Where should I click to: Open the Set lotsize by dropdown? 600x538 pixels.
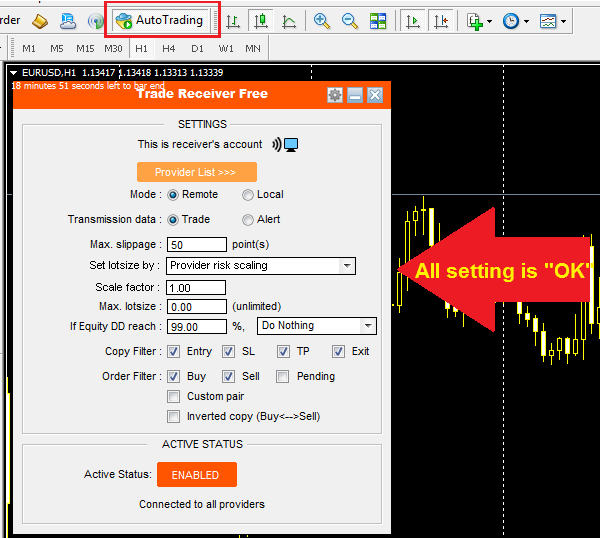tap(261, 266)
